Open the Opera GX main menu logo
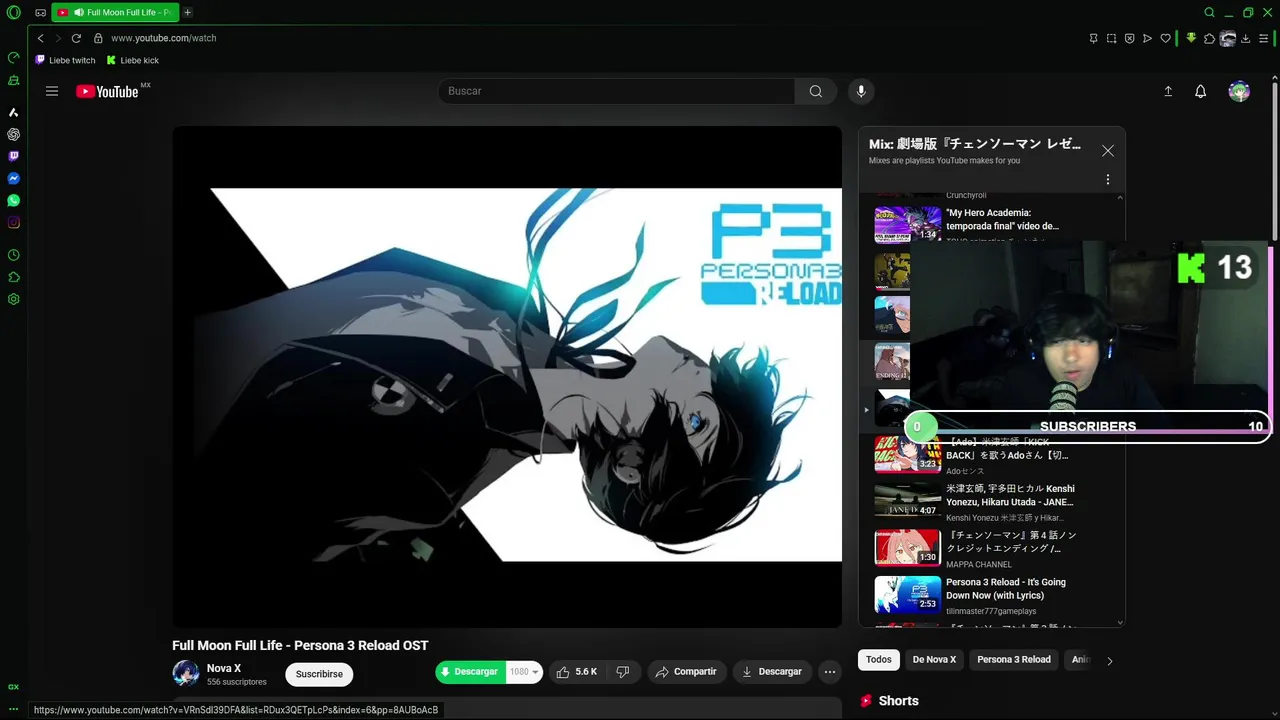The height and width of the screenshot is (720, 1280). [x=14, y=12]
